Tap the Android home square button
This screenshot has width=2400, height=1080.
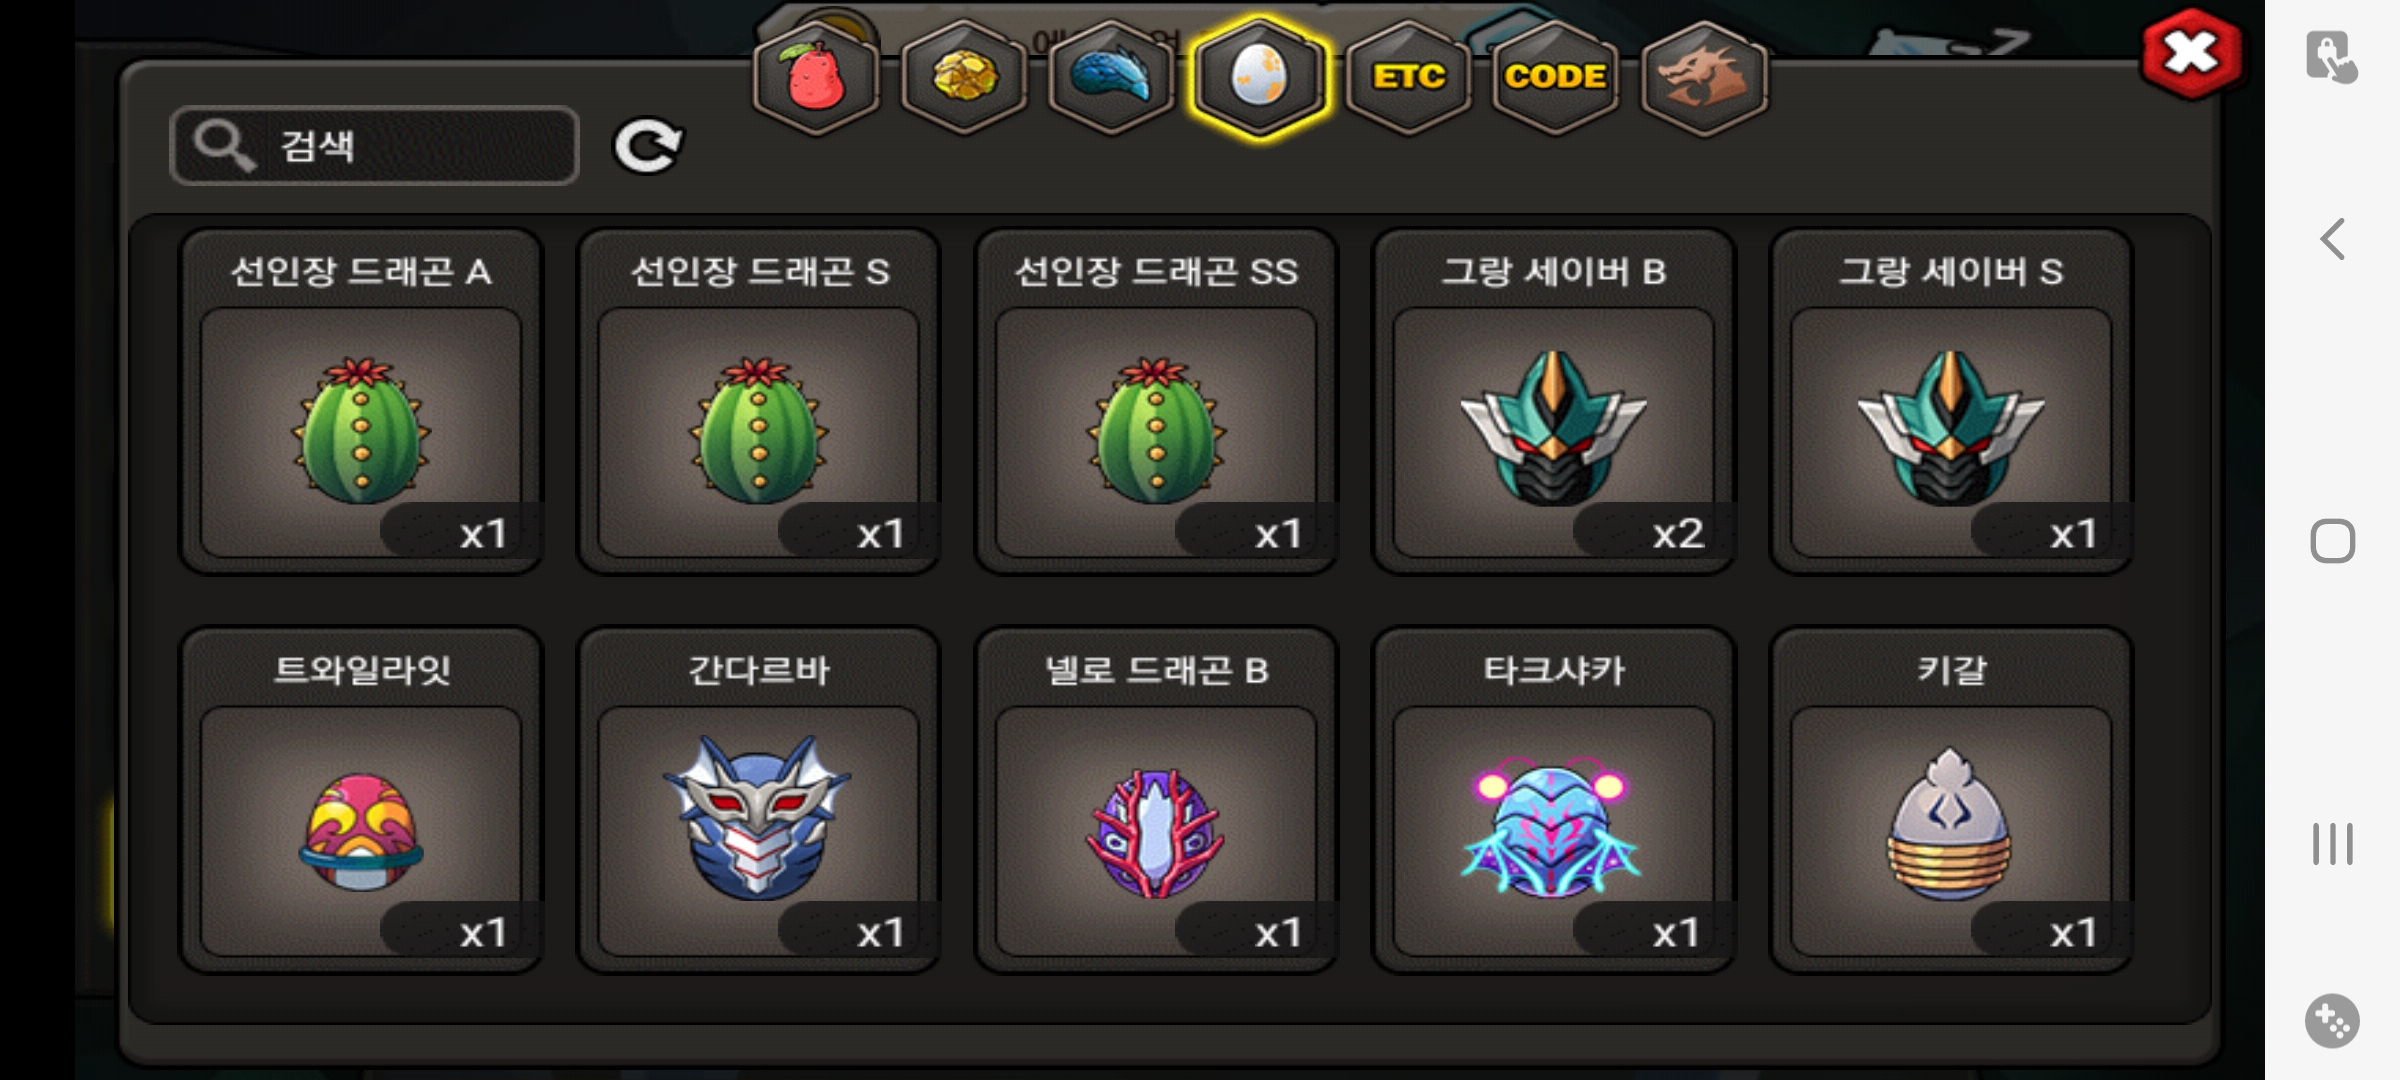click(2332, 541)
